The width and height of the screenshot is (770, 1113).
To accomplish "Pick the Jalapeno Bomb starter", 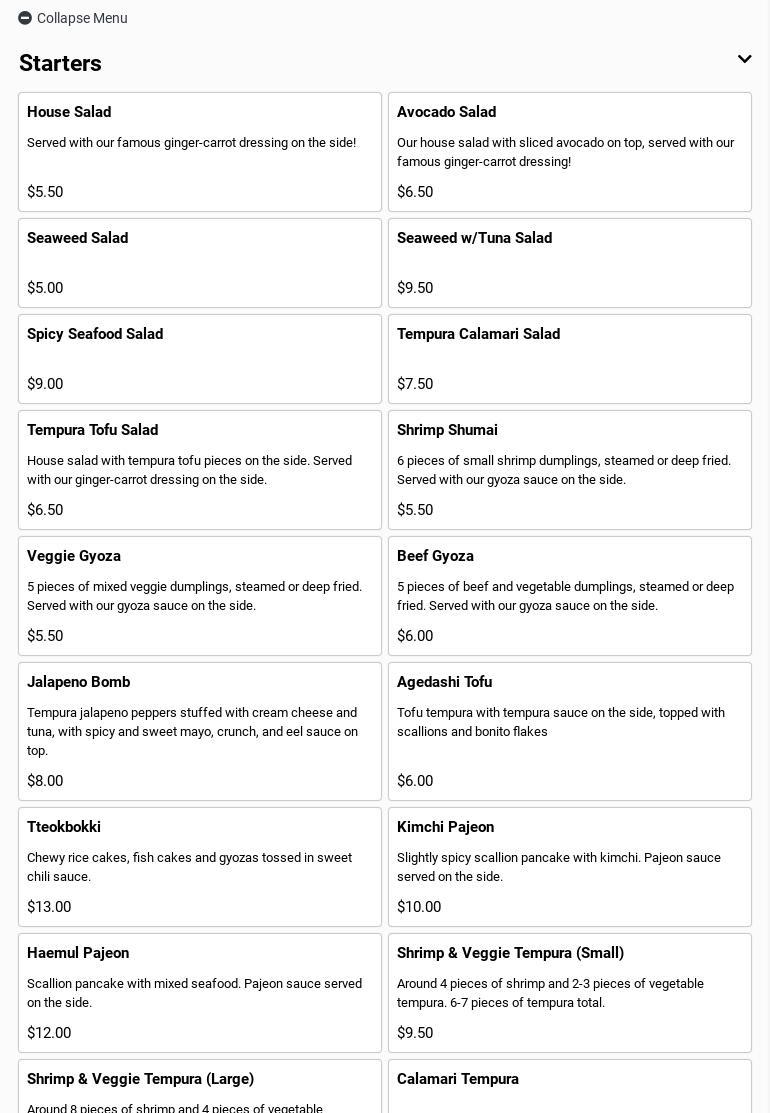I will pyautogui.click(x=200, y=731).
